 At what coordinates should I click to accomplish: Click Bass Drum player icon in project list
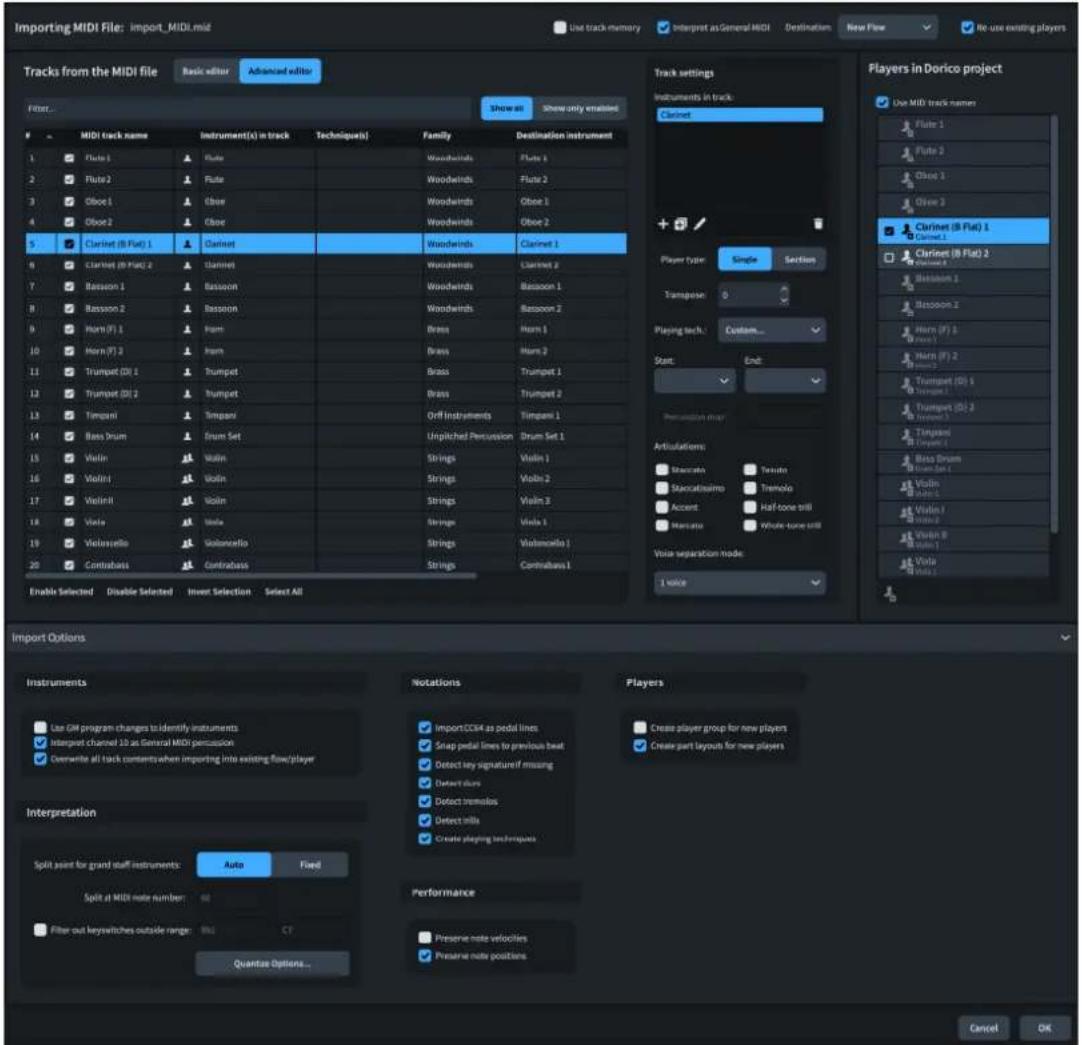click(x=907, y=462)
